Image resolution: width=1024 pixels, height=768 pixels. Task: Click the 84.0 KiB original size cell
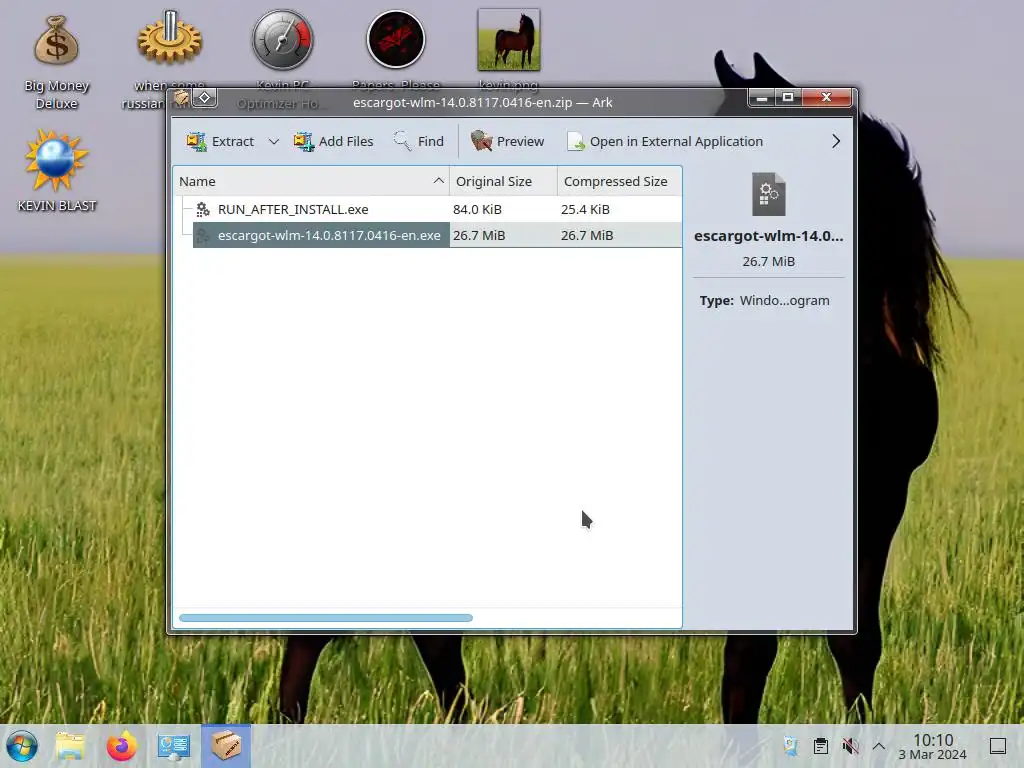(477, 209)
